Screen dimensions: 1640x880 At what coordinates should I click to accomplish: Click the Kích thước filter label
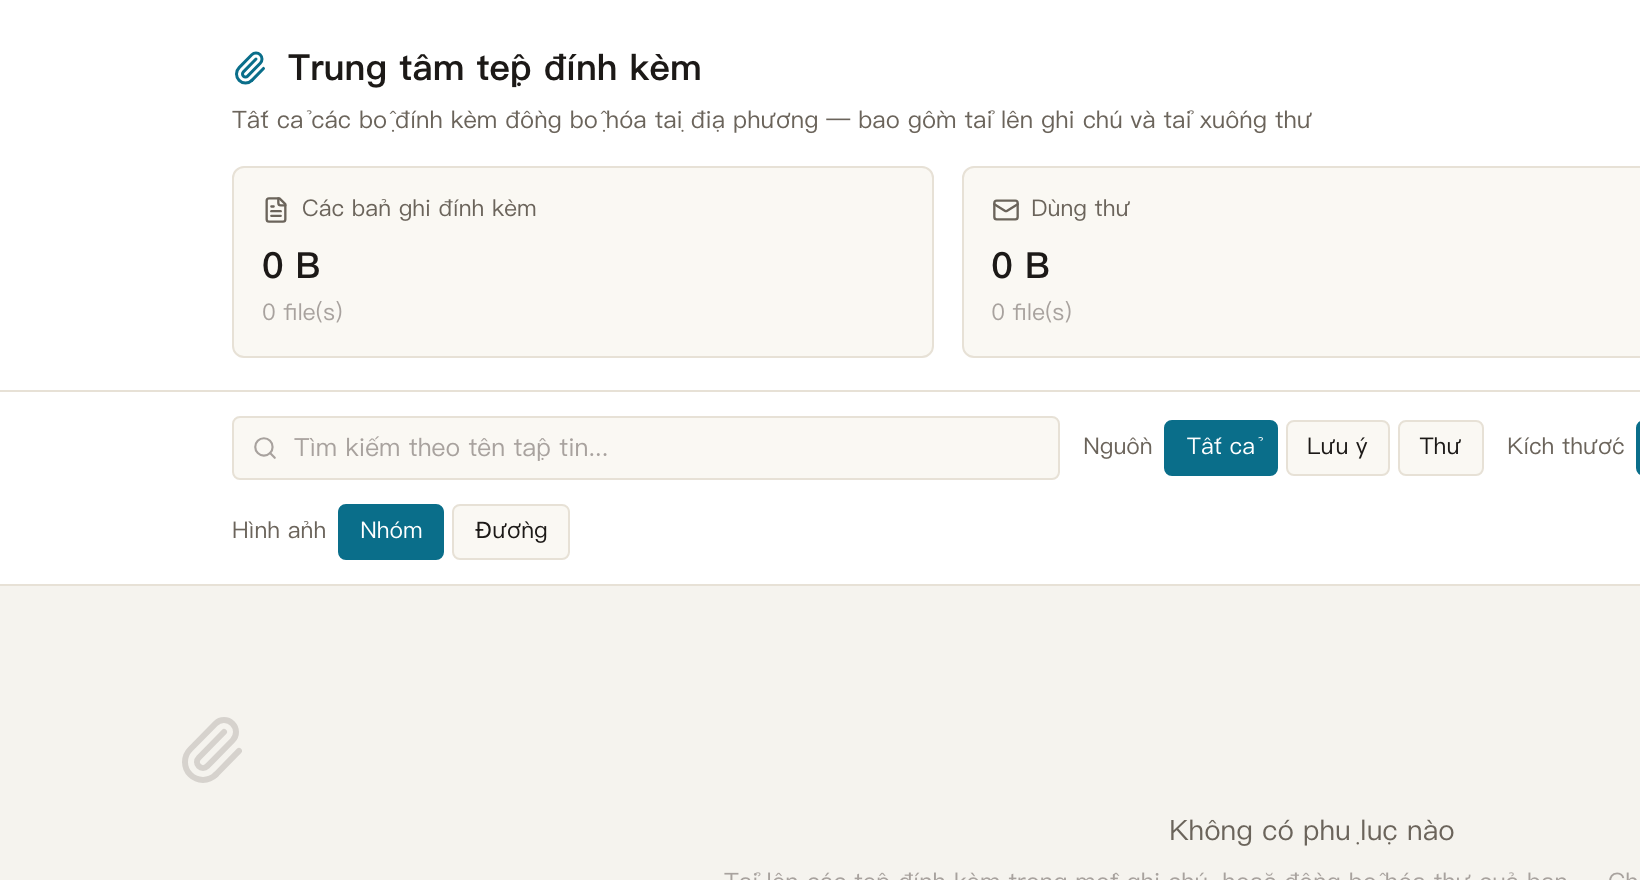click(x=1566, y=447)
